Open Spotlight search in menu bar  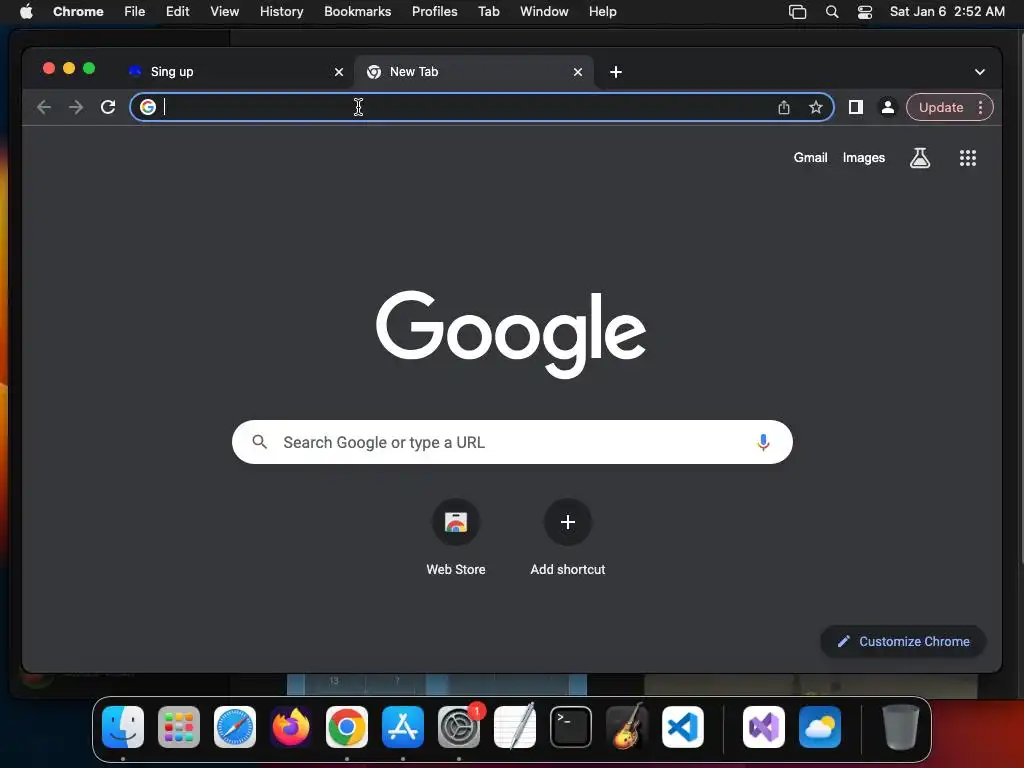click(x=831, y=12)
